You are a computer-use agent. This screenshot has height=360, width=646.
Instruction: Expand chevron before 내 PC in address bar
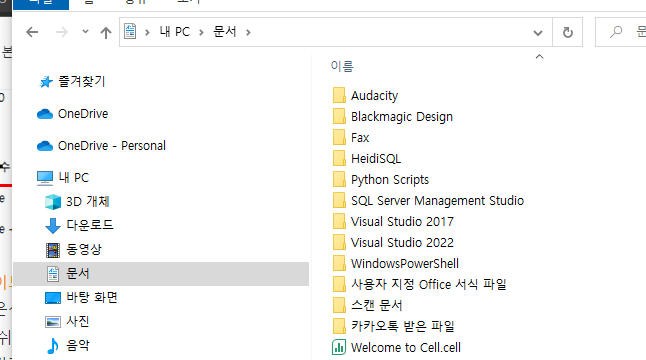[x=147, y=32]
